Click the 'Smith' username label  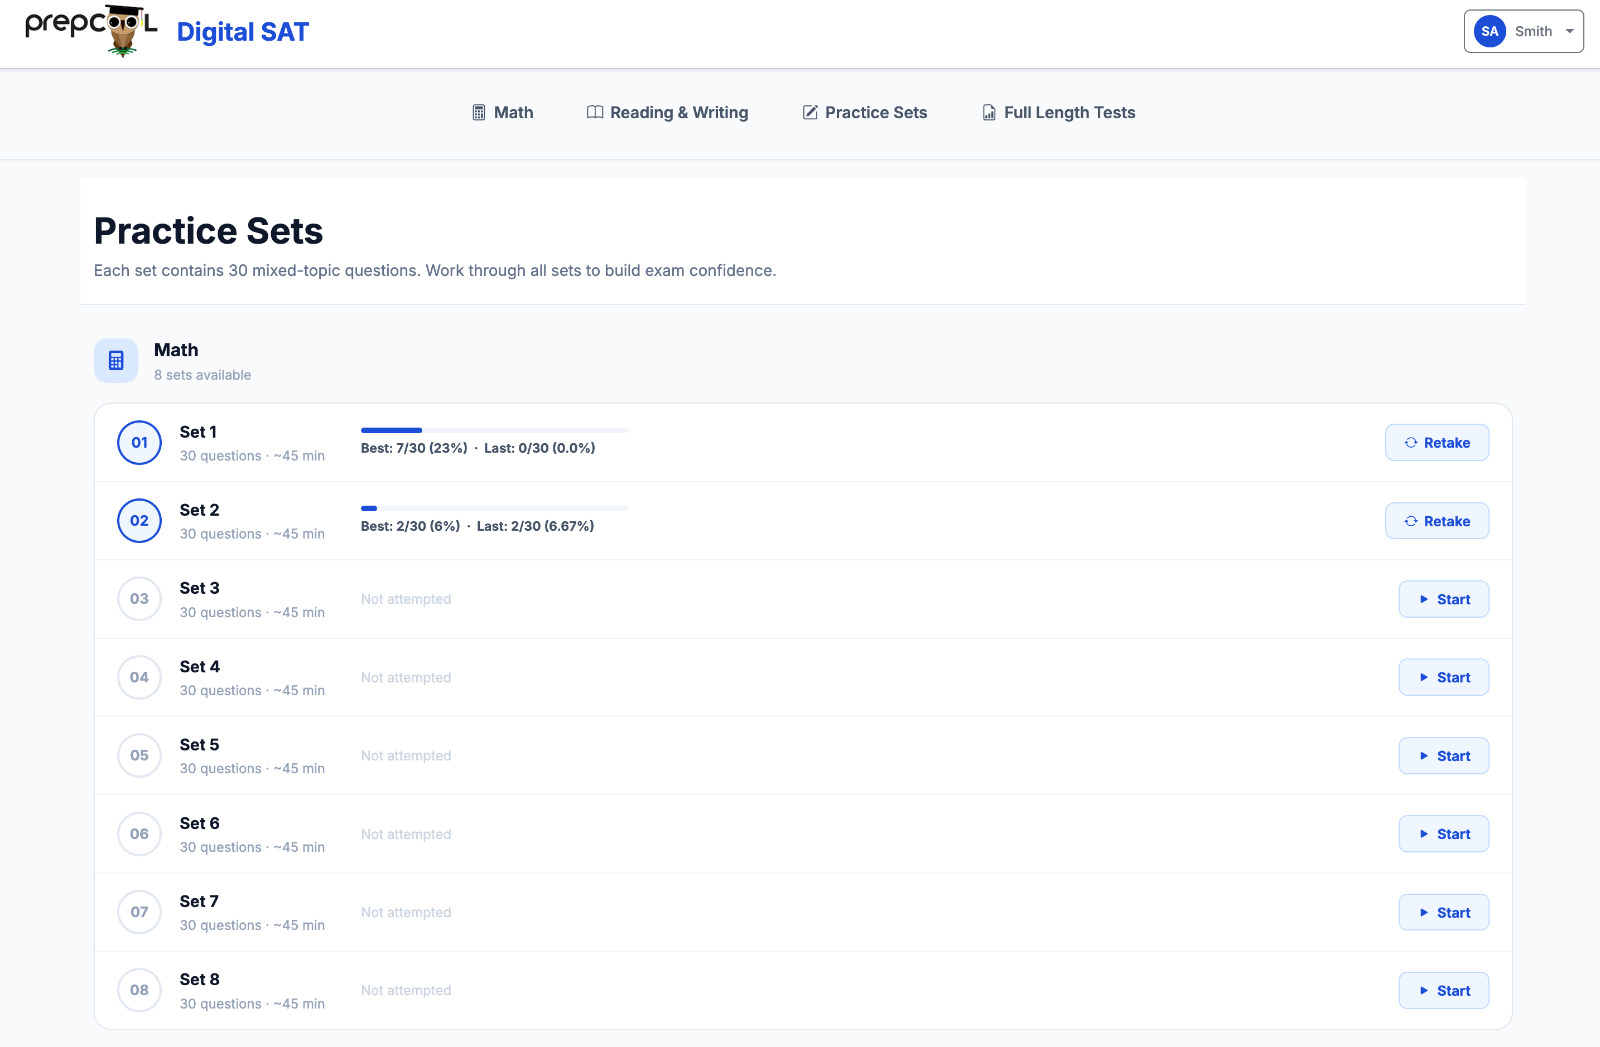click(1533, 31)
